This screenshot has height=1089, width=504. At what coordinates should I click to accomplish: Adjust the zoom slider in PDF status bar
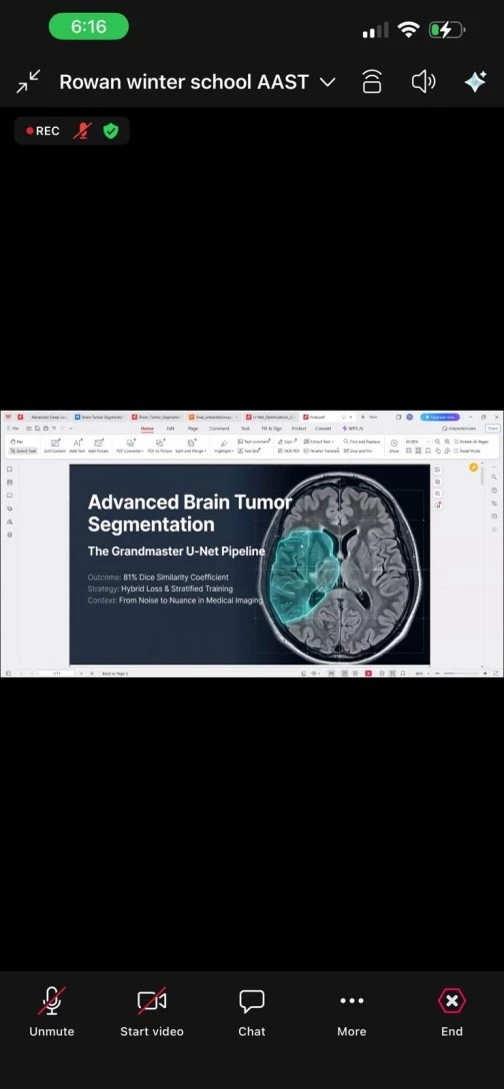point(464,674)
